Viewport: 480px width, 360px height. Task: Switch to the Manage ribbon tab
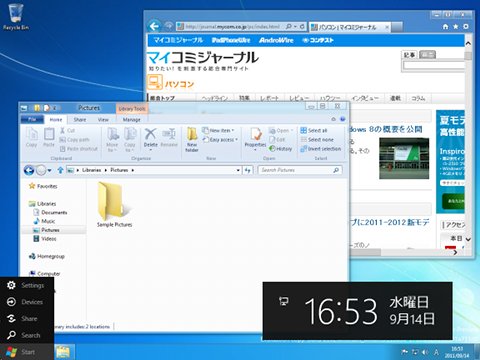[x=132, y=119]
